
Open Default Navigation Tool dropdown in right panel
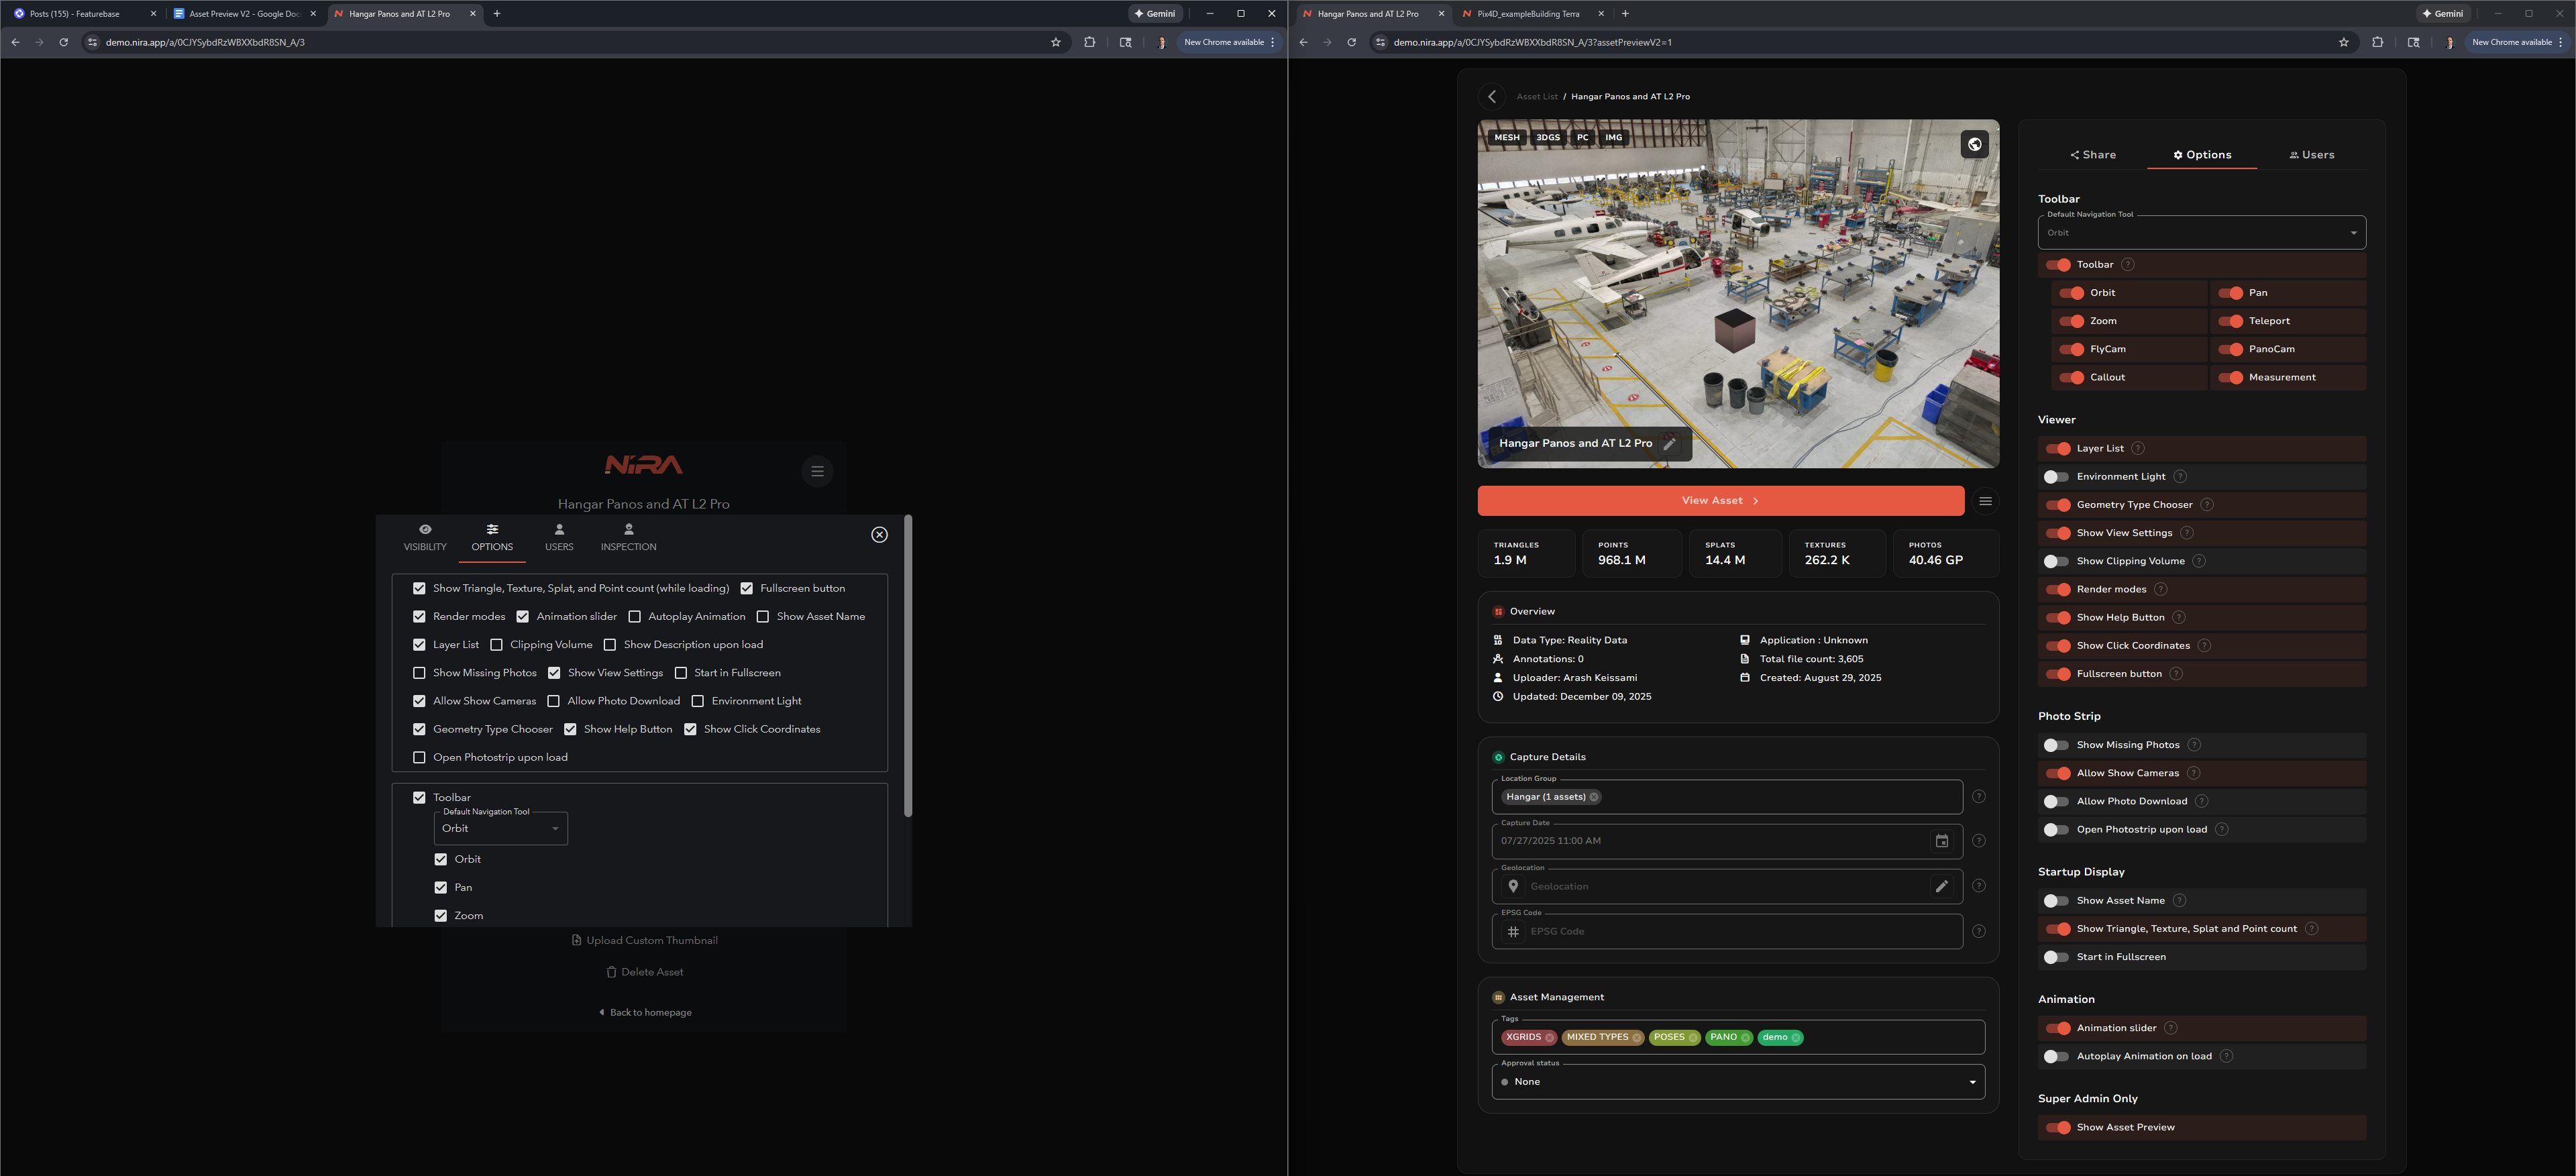pyautogui.click(x=2201, y=233)
